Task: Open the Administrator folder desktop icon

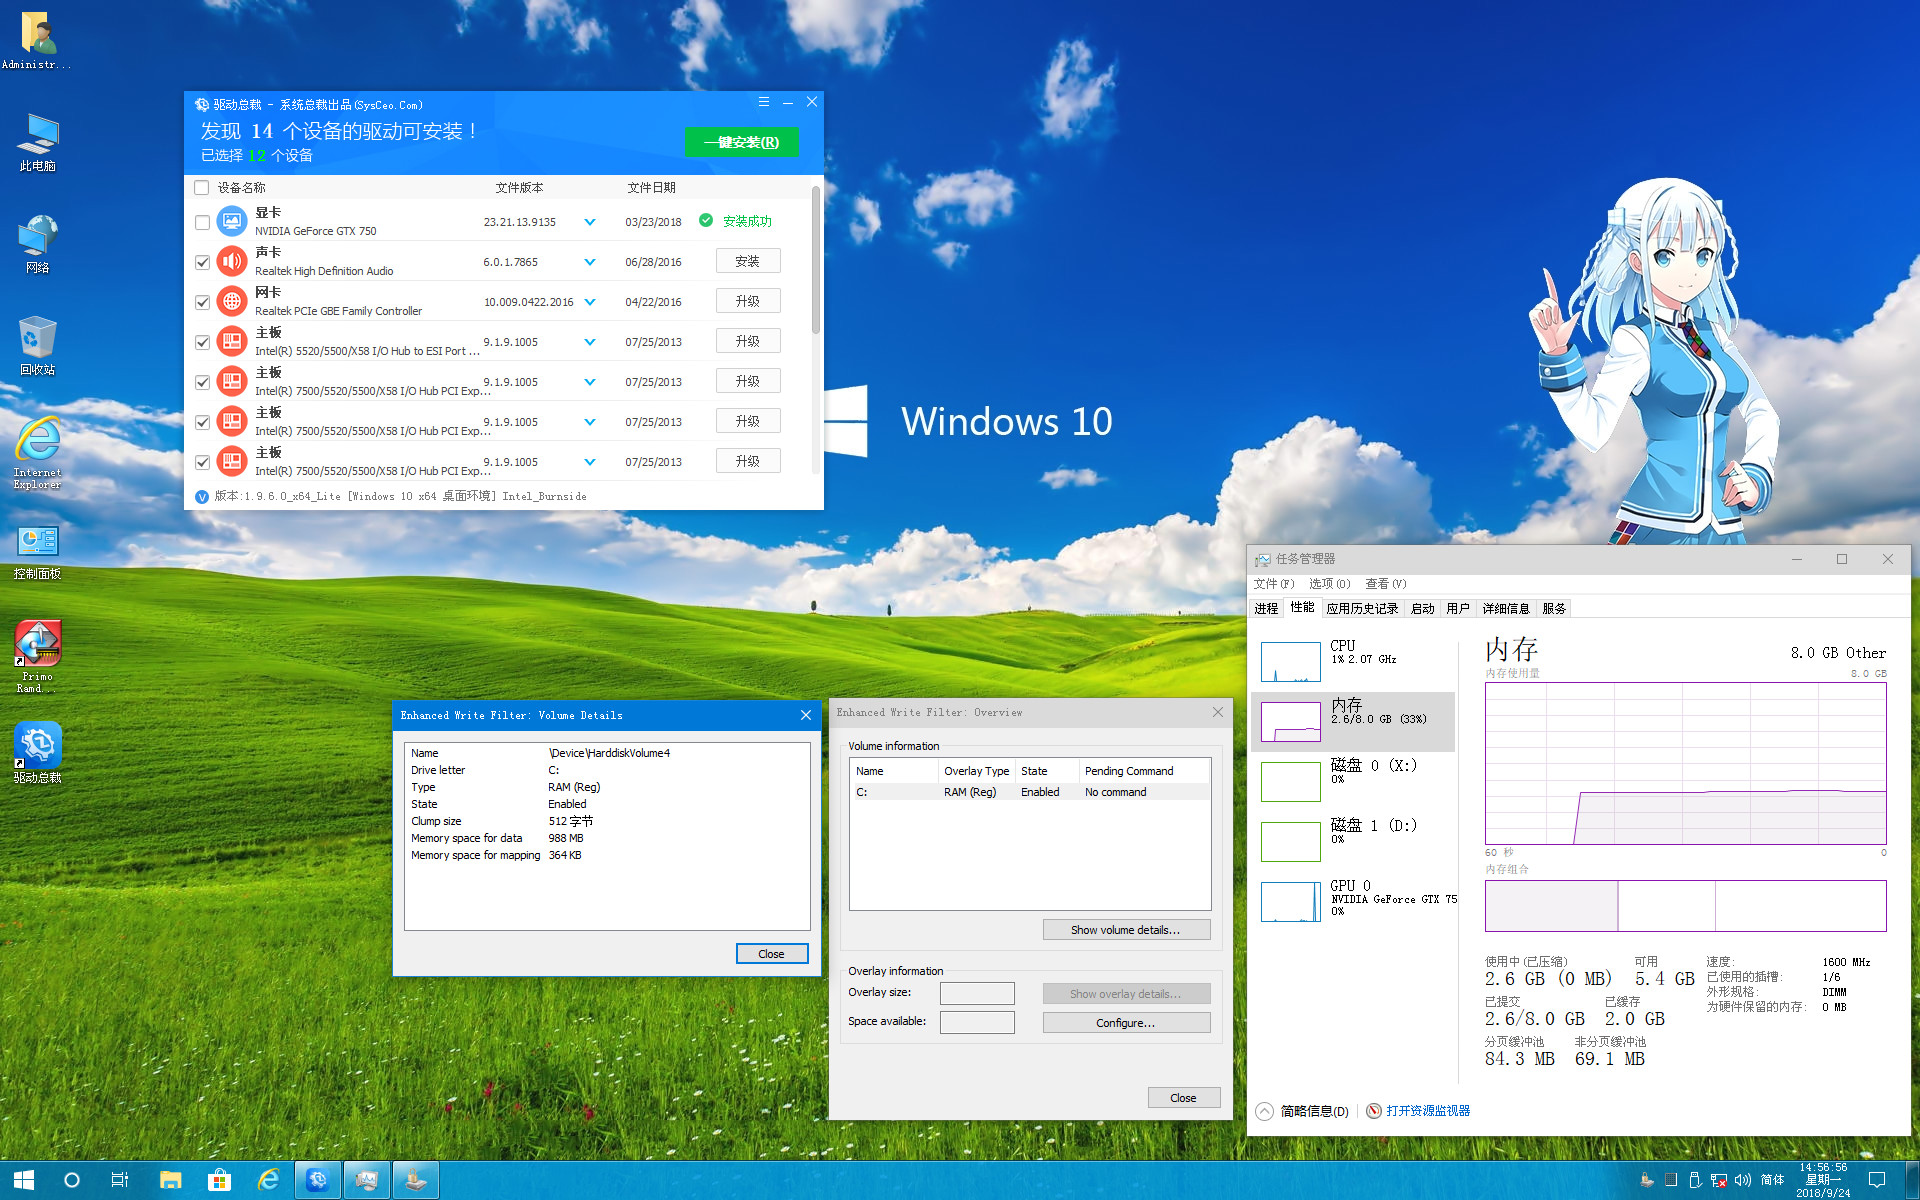Action: pyautogui.click(x=37, y=40)
